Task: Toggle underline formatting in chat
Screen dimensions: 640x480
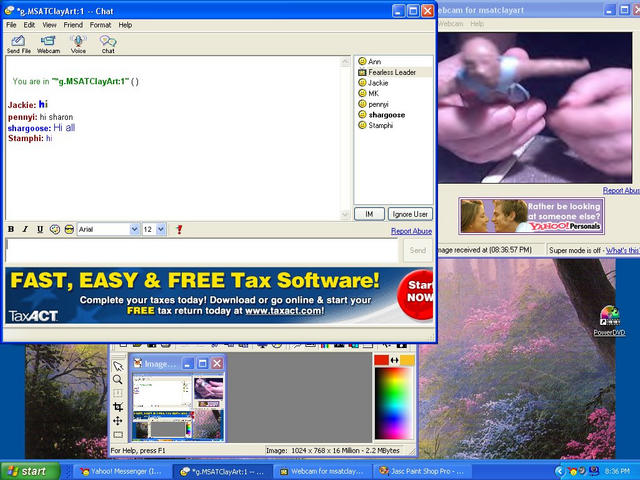Action: click(x=40, y=229)
